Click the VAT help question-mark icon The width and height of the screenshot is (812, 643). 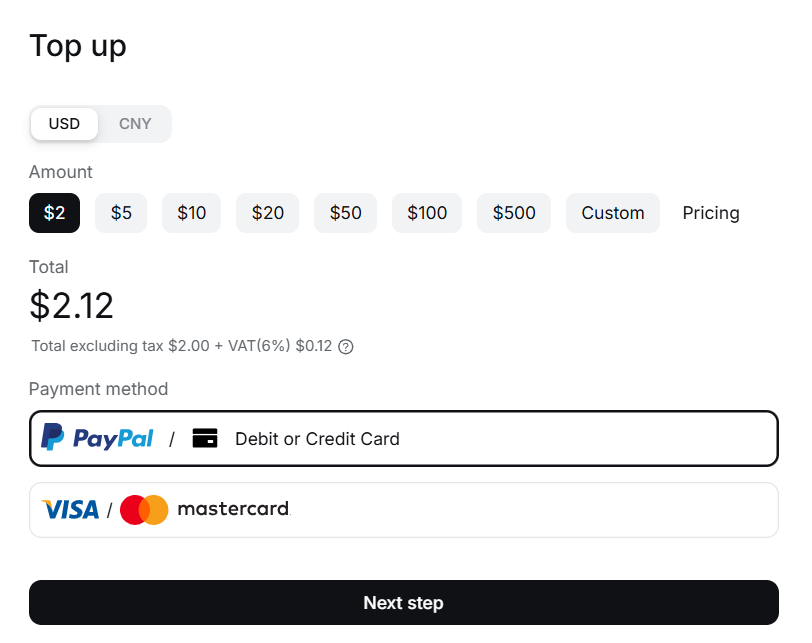click(345, 346)
